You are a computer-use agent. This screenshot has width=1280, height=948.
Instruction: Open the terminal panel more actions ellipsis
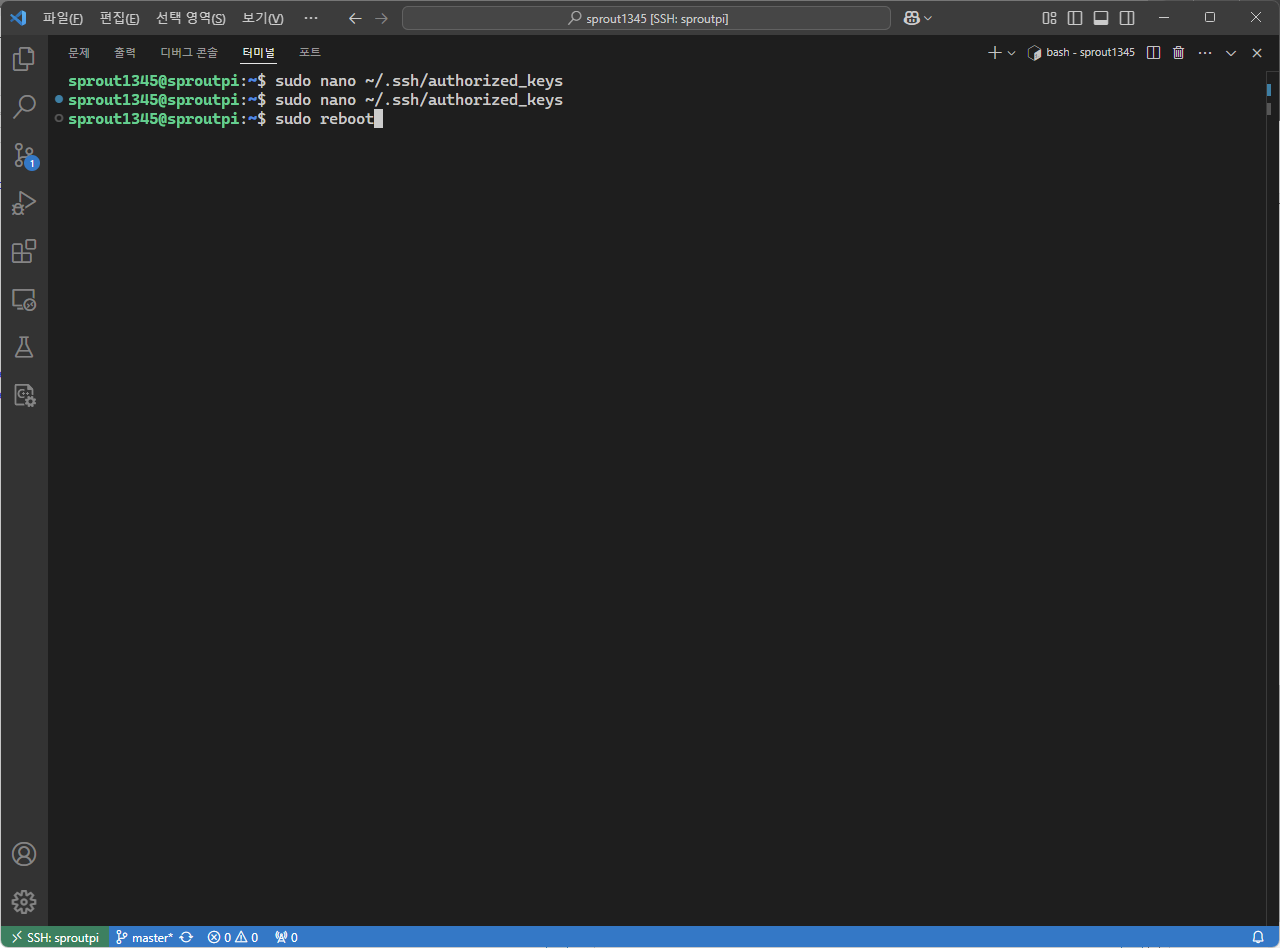[1205, 53]
